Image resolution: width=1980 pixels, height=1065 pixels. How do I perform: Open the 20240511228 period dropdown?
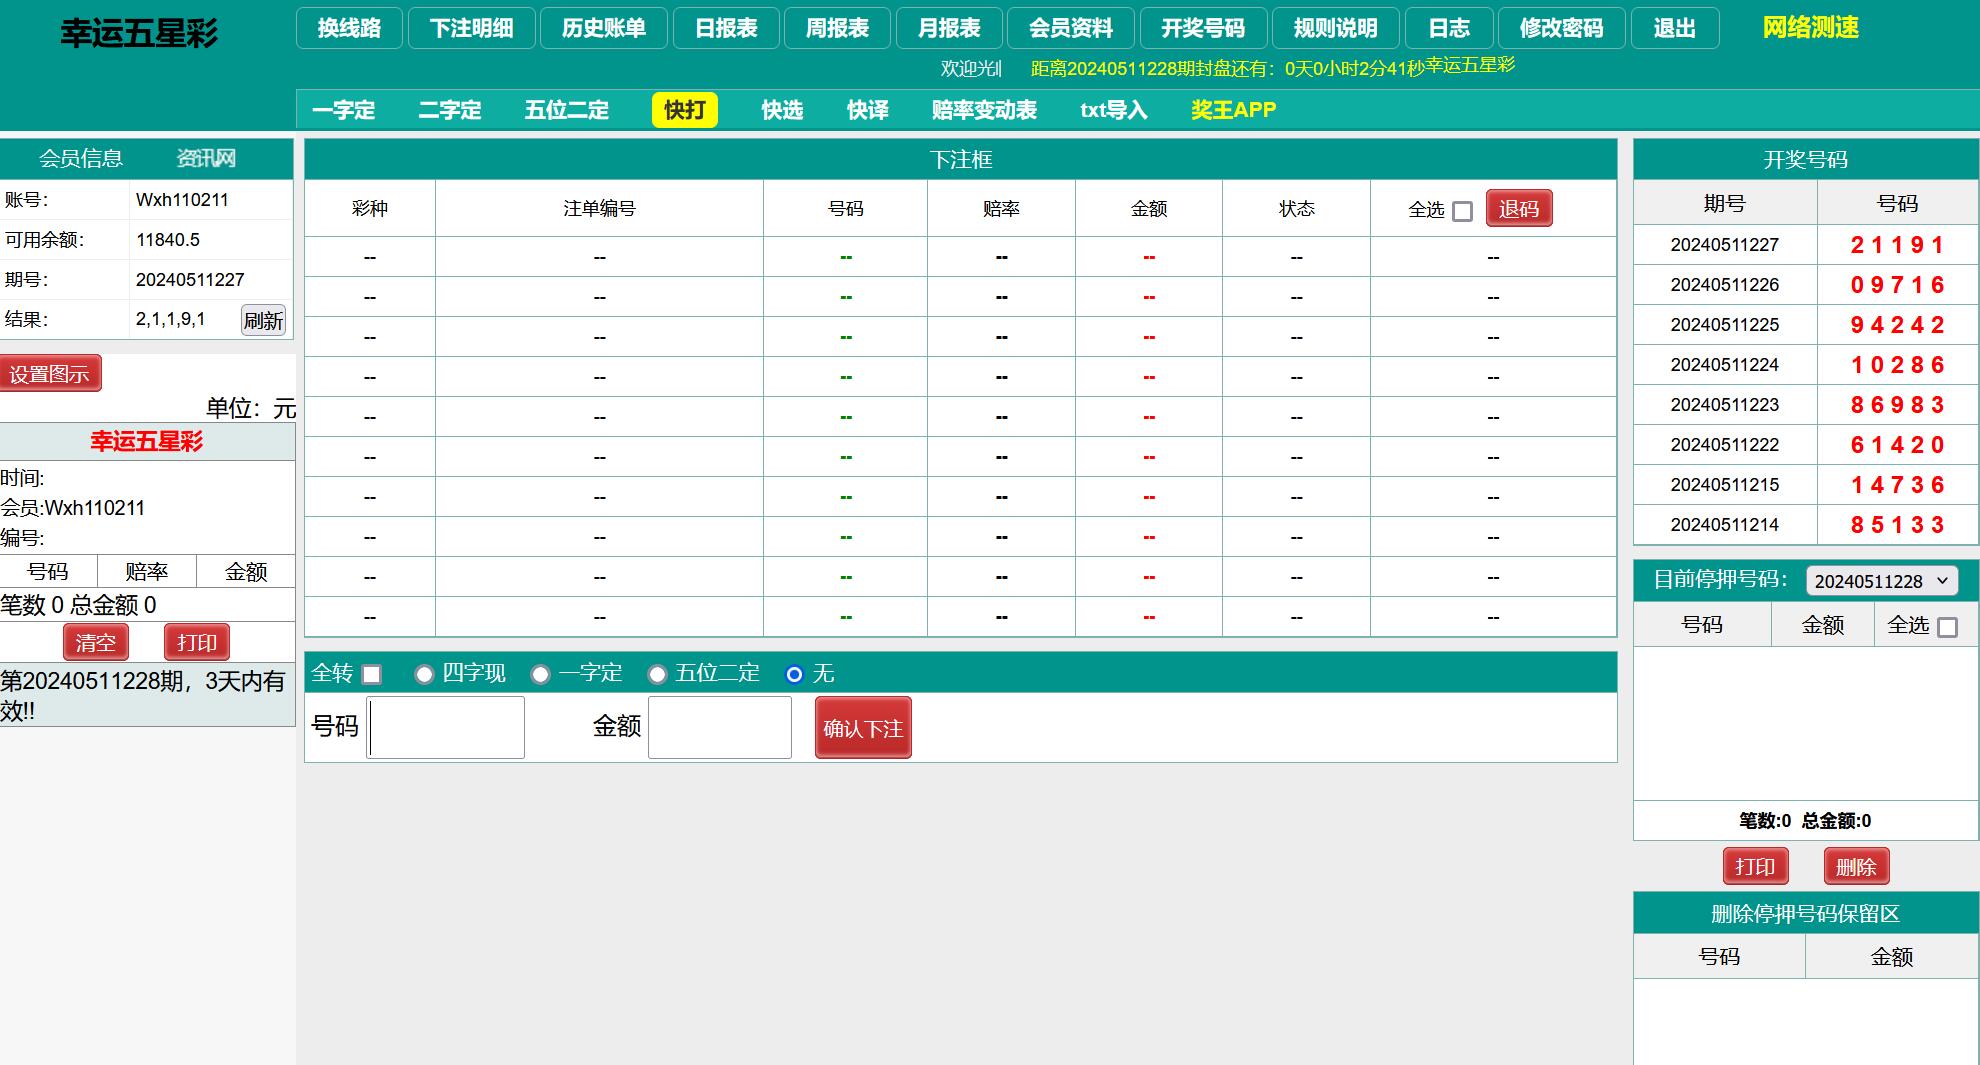point(1881,581)
